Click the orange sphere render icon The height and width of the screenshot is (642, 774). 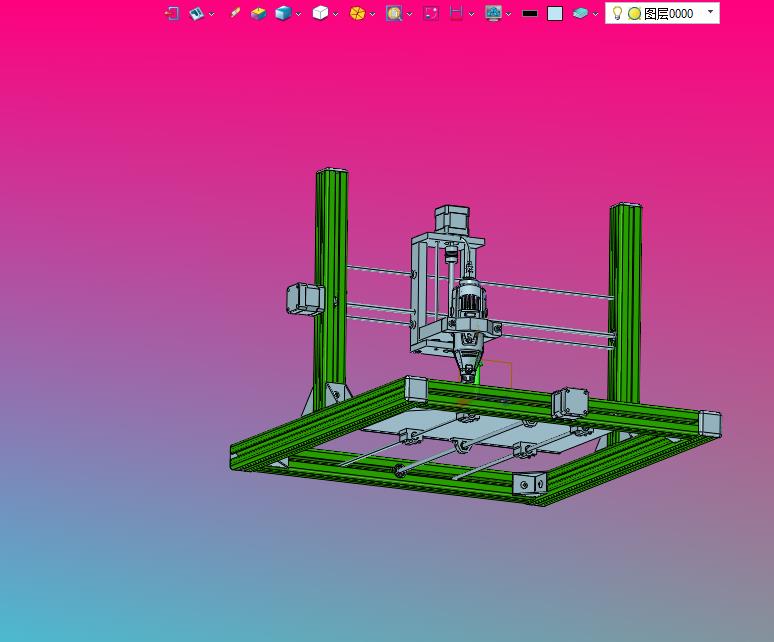[357, 13]
